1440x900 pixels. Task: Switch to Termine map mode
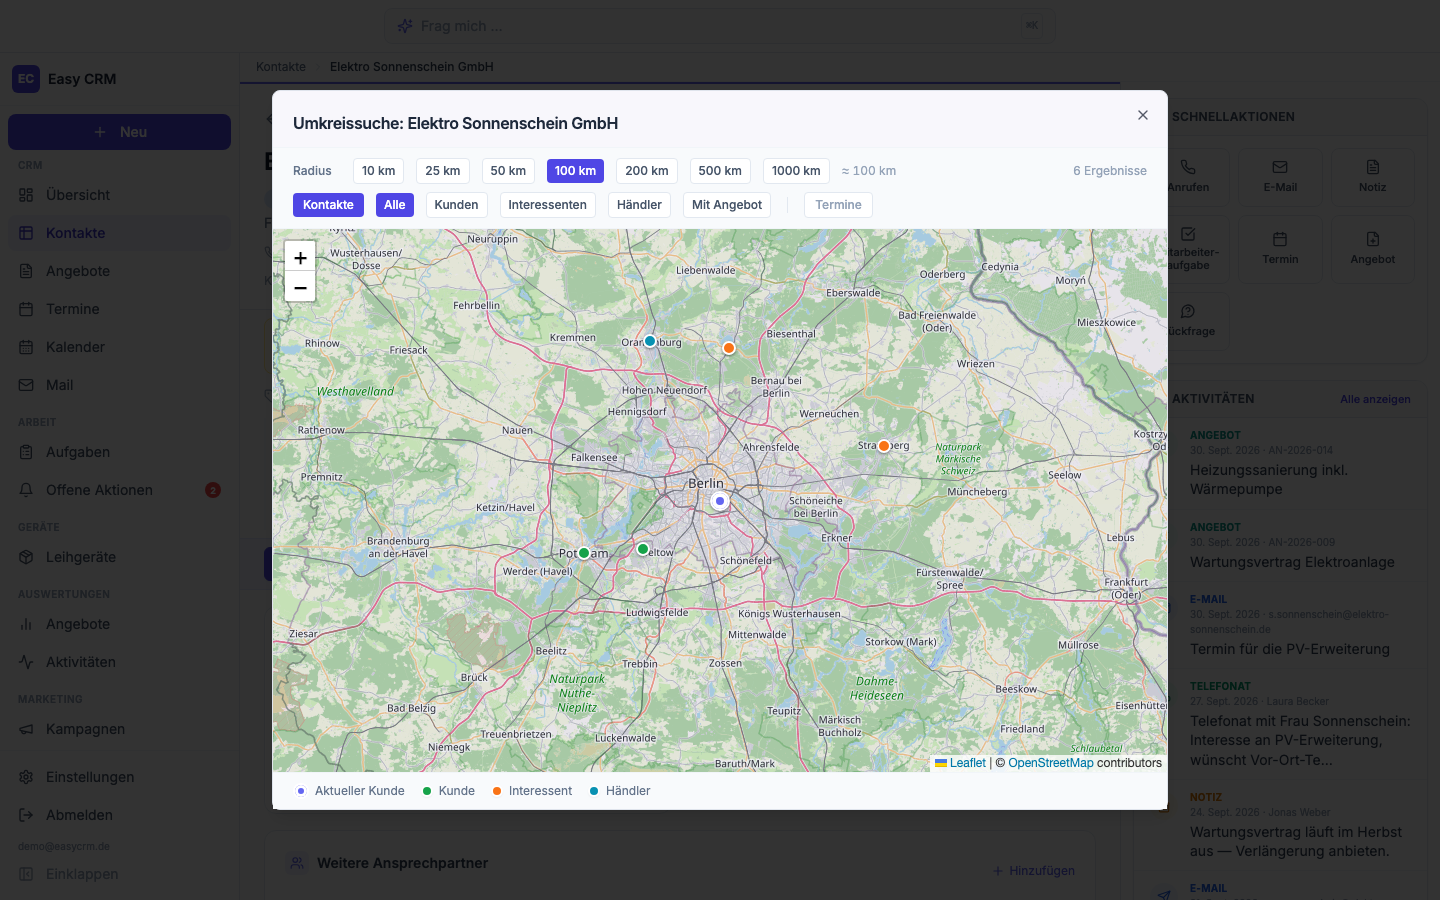click(838, 205)
